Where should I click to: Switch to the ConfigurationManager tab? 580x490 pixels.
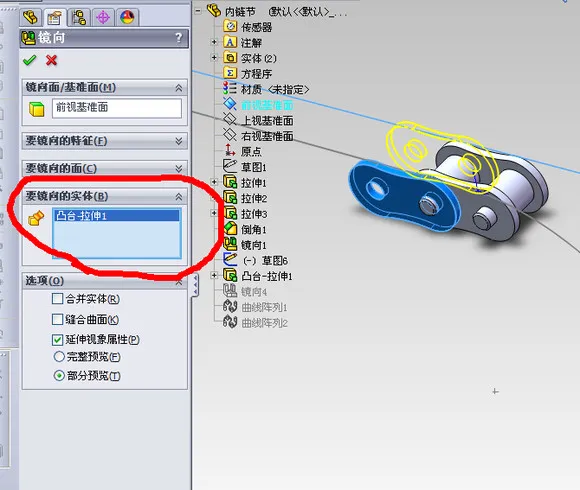coord(79,17)
